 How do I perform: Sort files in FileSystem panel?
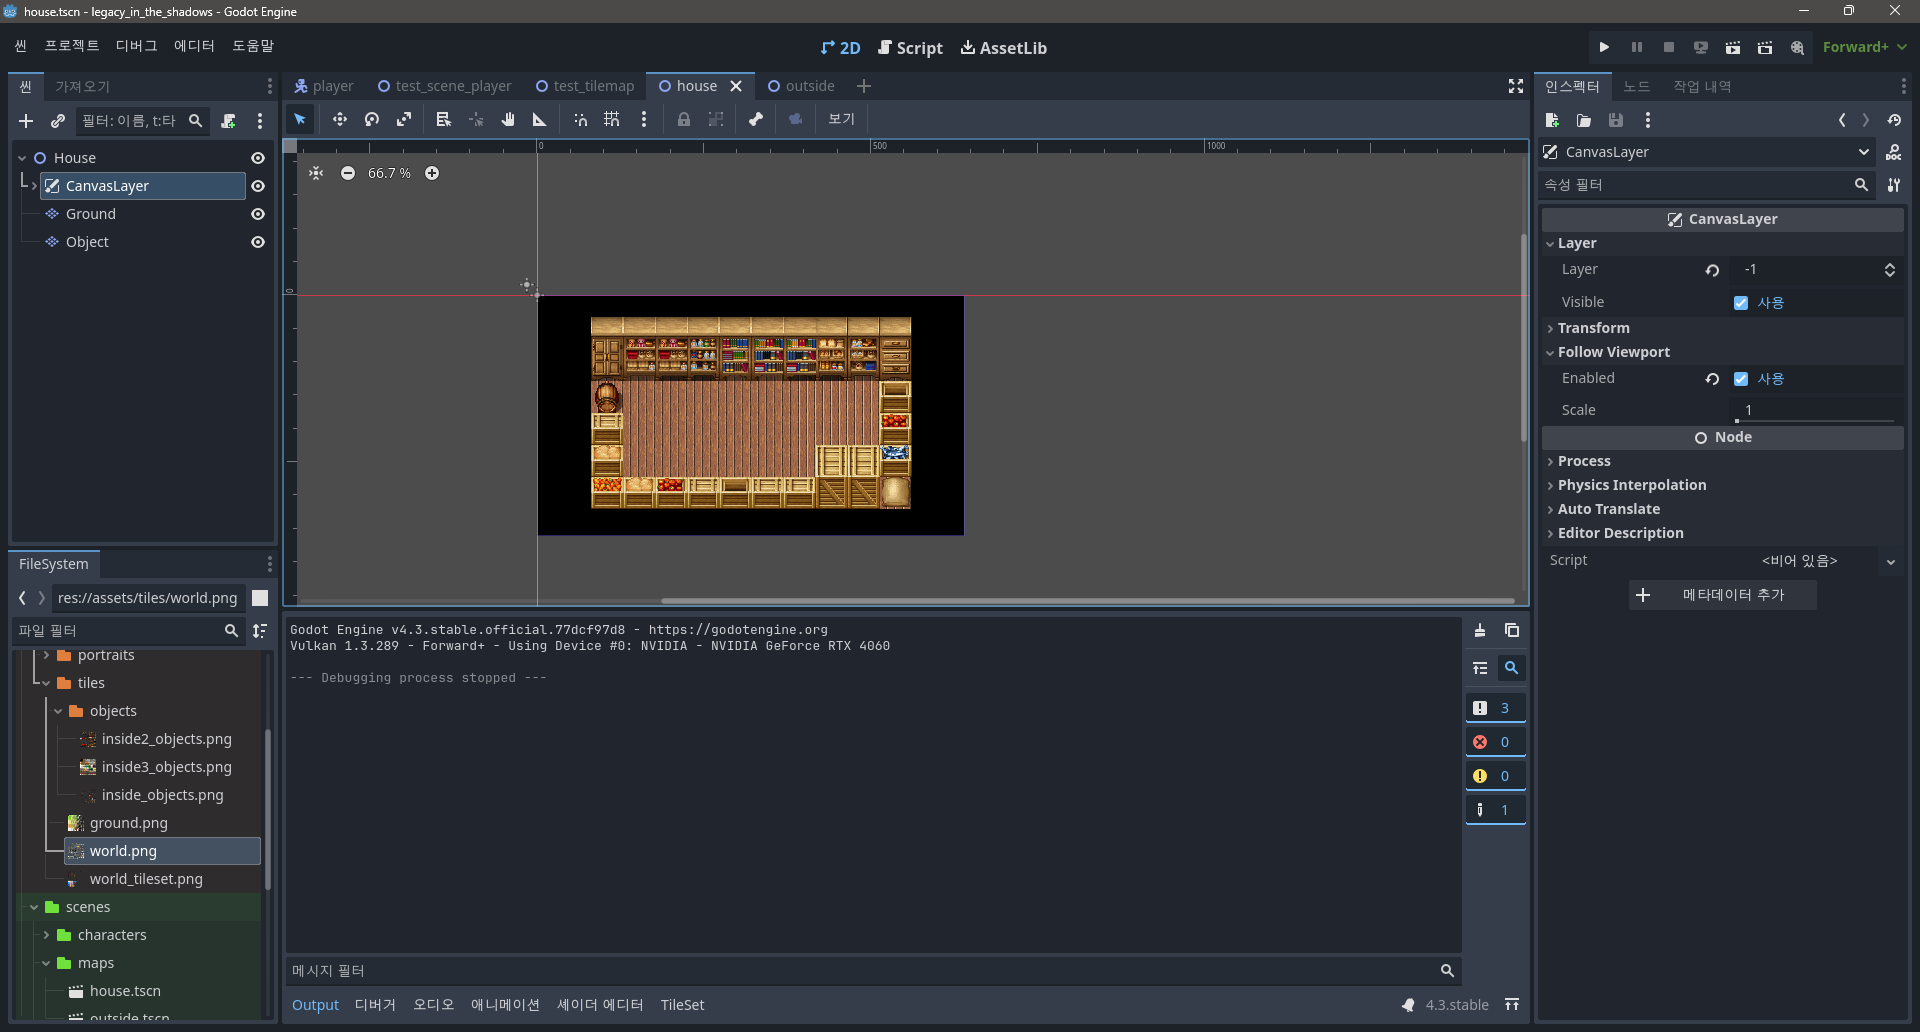260,630
